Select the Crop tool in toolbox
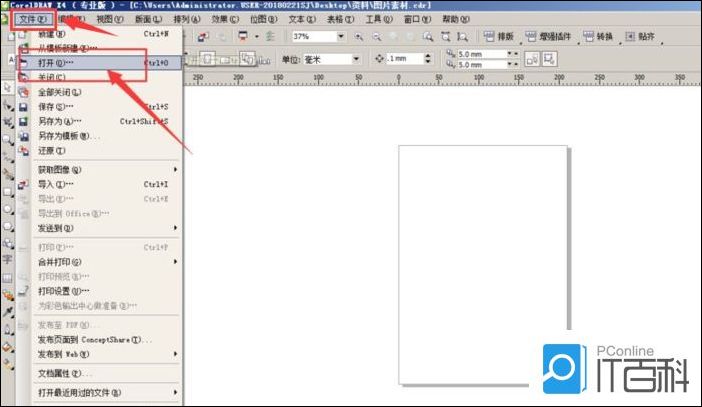Screen dimensions: 702x407 8,123
